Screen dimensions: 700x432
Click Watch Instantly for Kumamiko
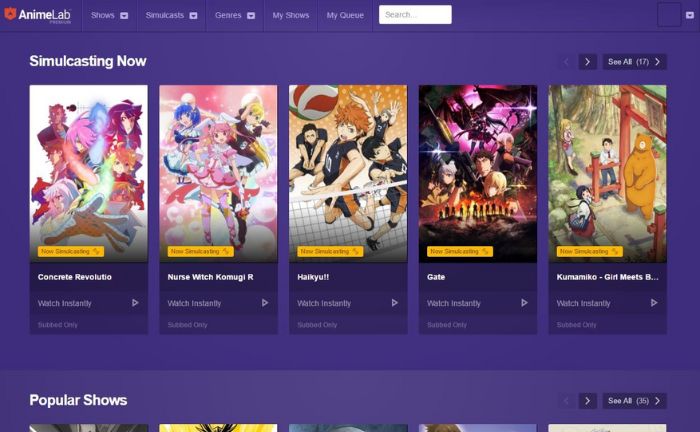(583, 303)
